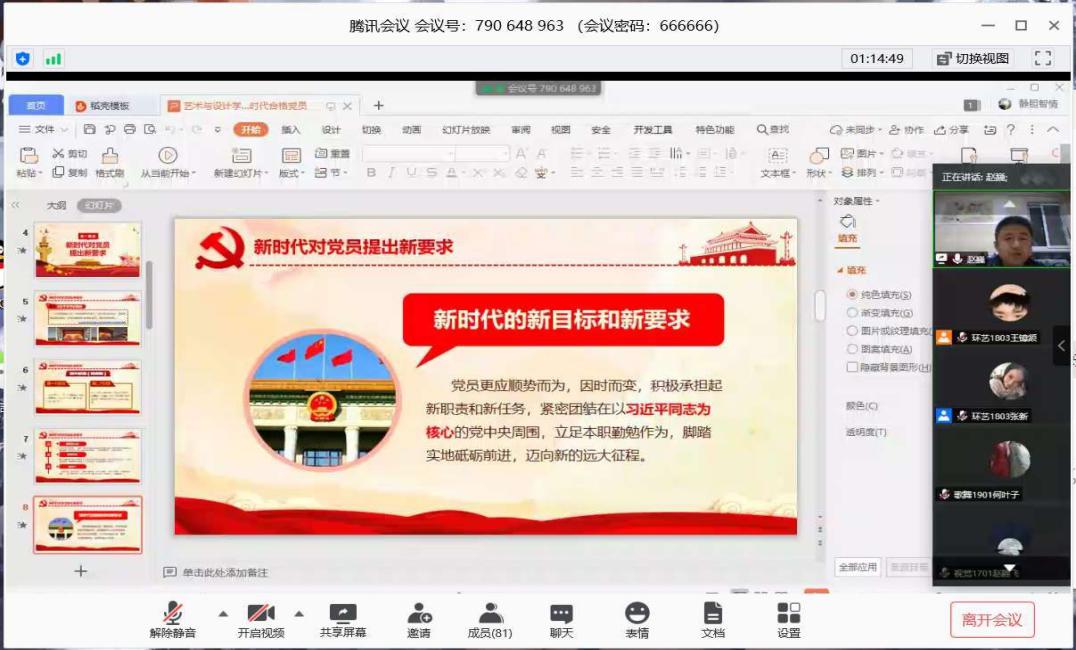The width and height of the screenshot is (1076, 650).
Task: Expand audio options arrow beside 解除静音
Action: pos(223,613)
